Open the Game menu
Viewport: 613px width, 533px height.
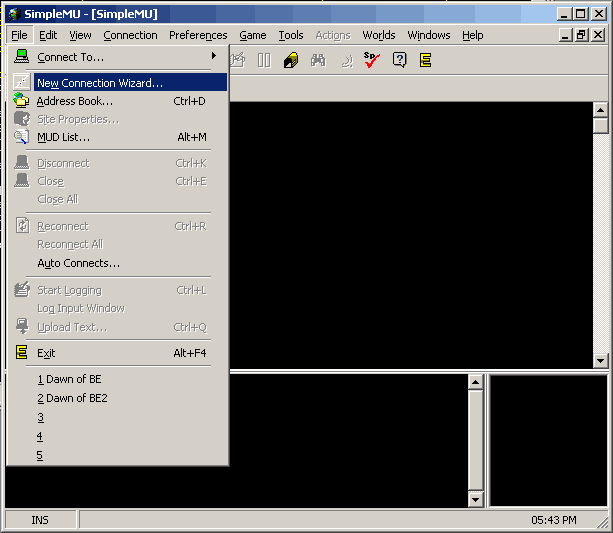point(253,35)
